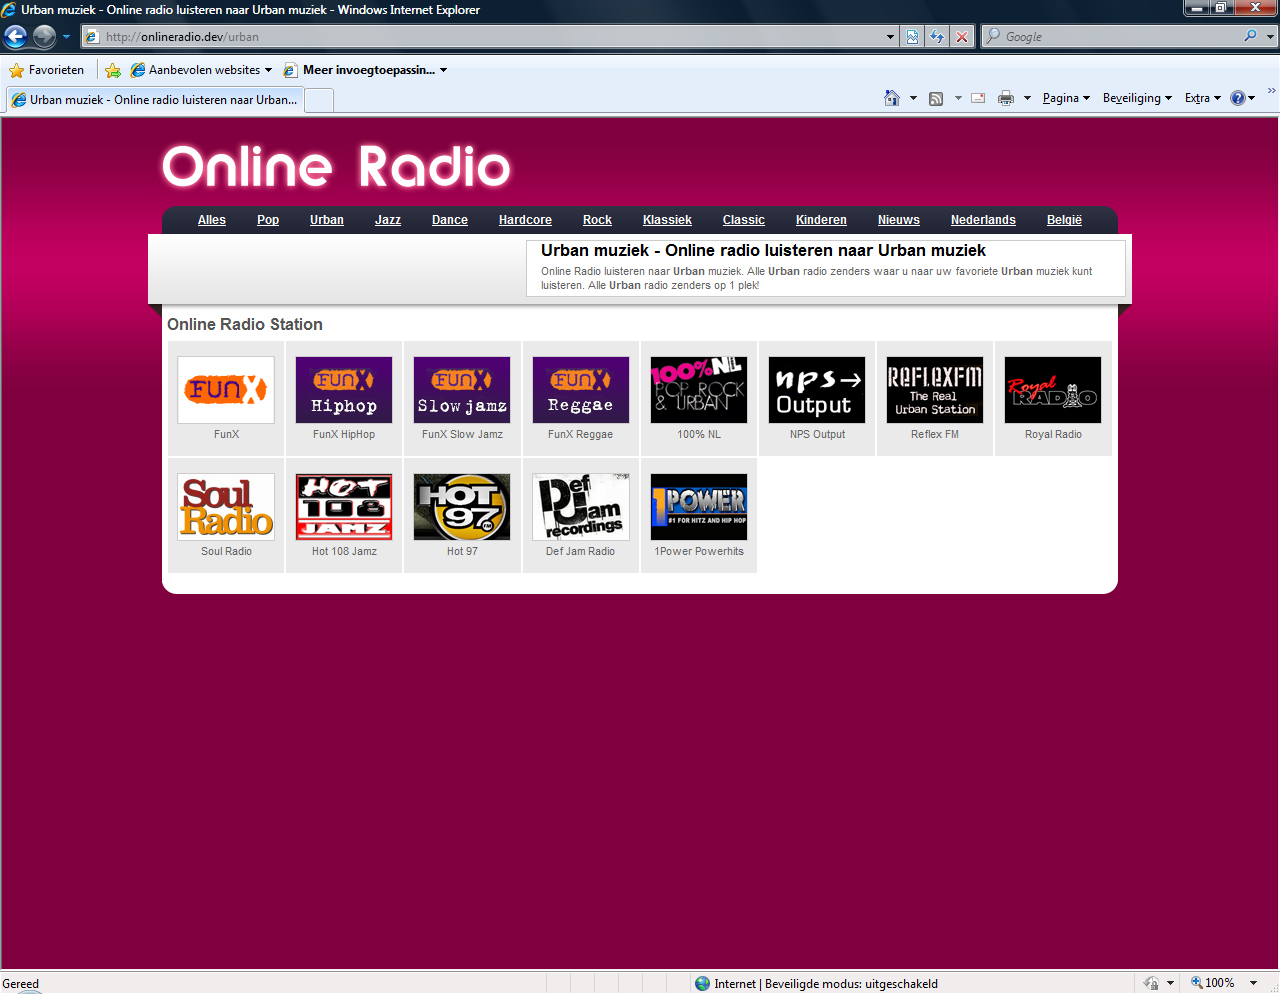Screen dimensions: 1280x994
Task: Click Add to Favorites bar icon
Action: coord(113,70)
